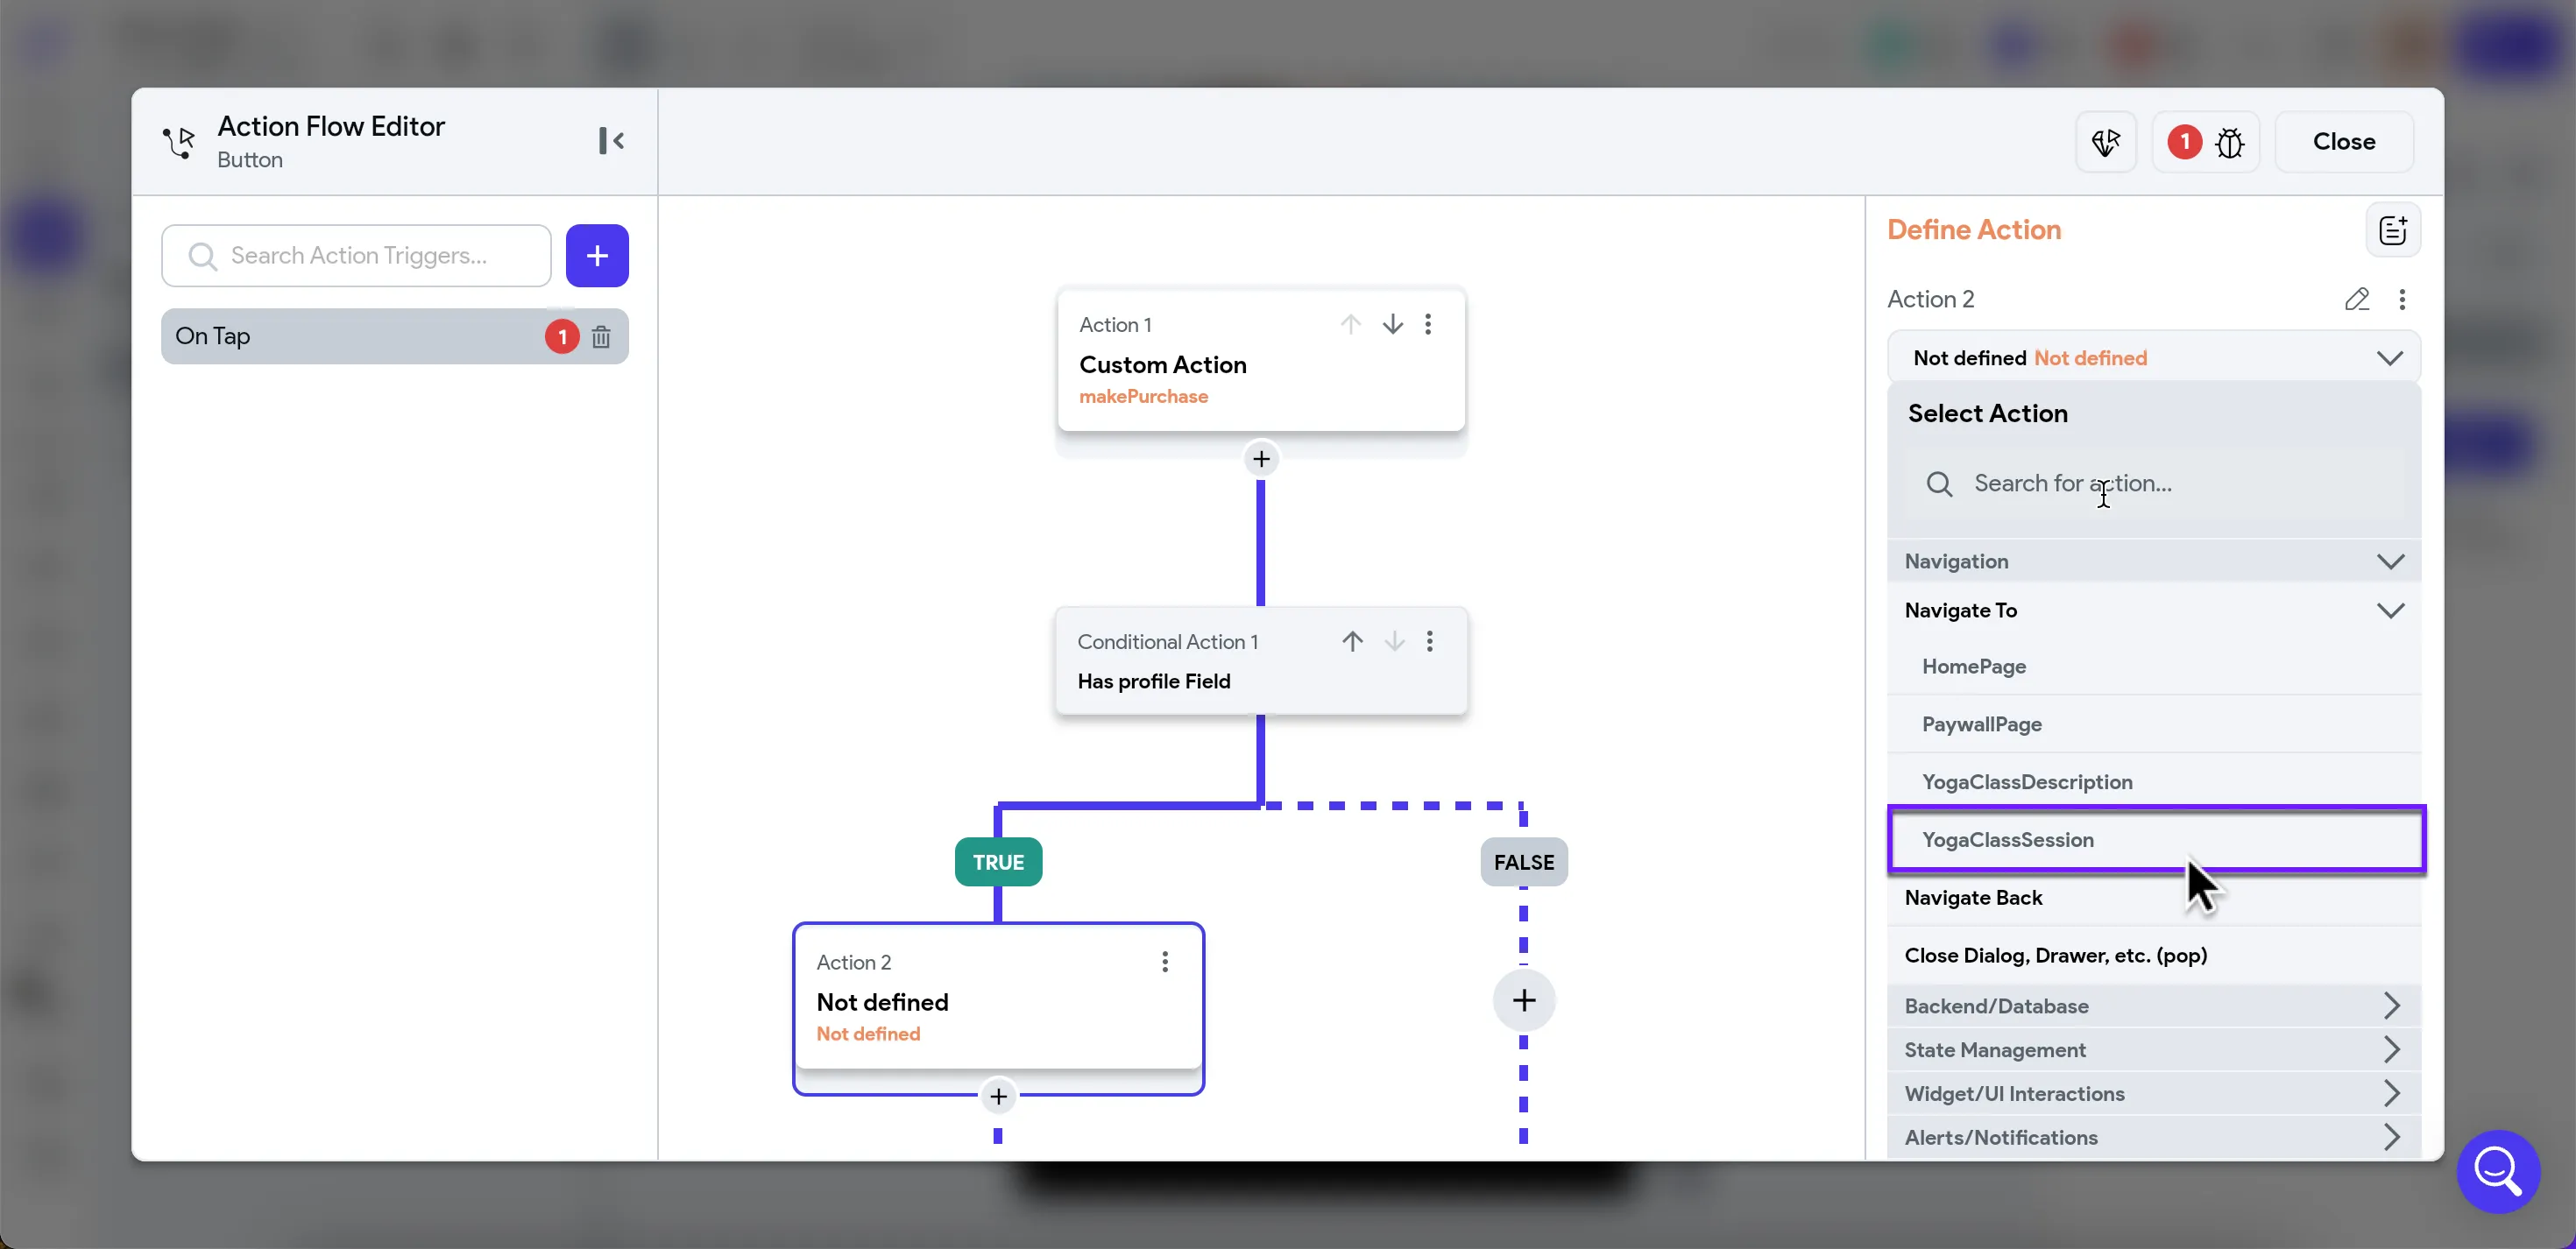The height and width of the screenshot is (1249, 2576).
Task: Delete the On Tap trigger via trash icon
Action: 601,337
